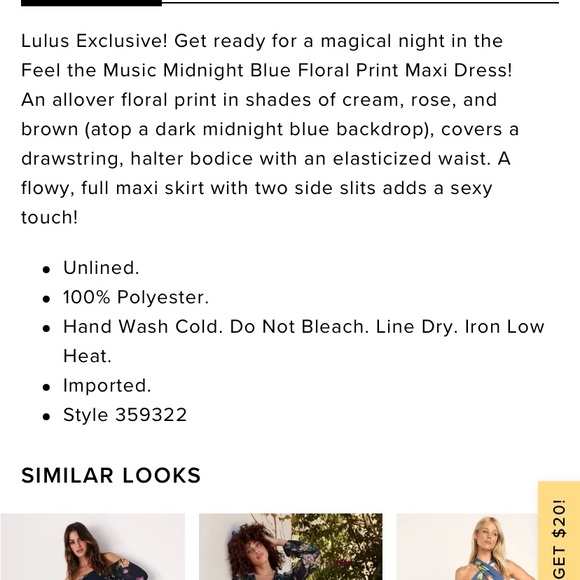Click the Unlined bullet item

[x=101, y=268]
